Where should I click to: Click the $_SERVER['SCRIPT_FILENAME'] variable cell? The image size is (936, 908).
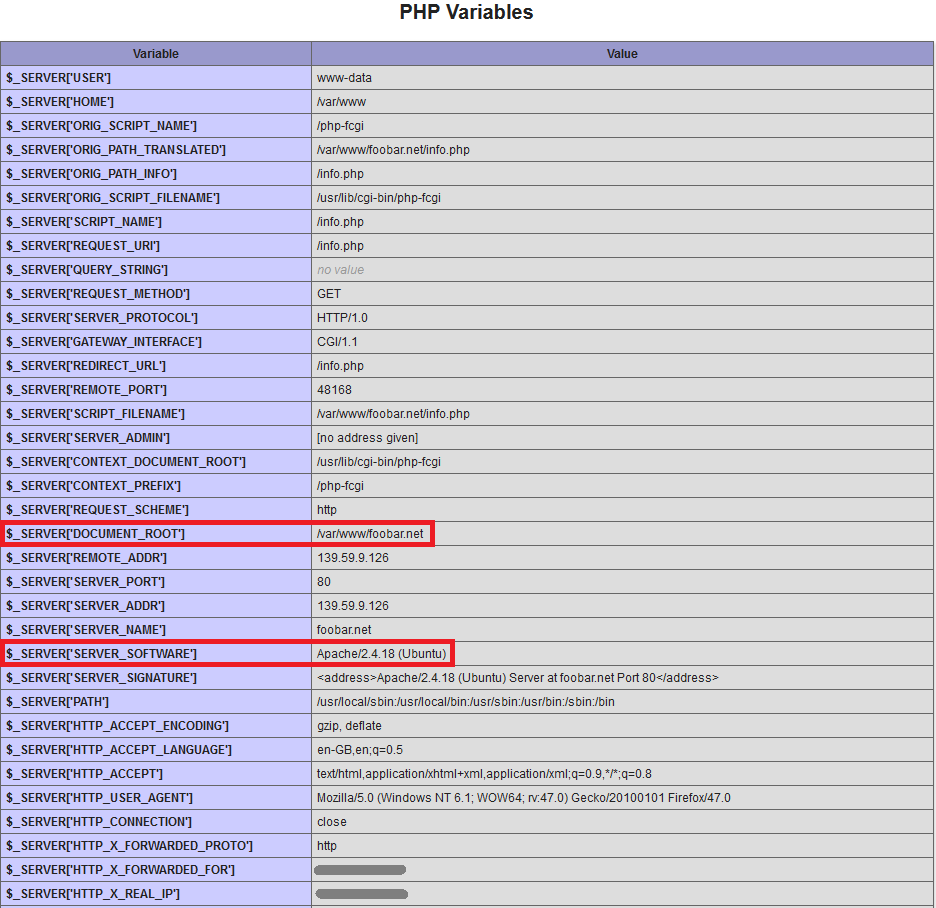click(156, 414)
